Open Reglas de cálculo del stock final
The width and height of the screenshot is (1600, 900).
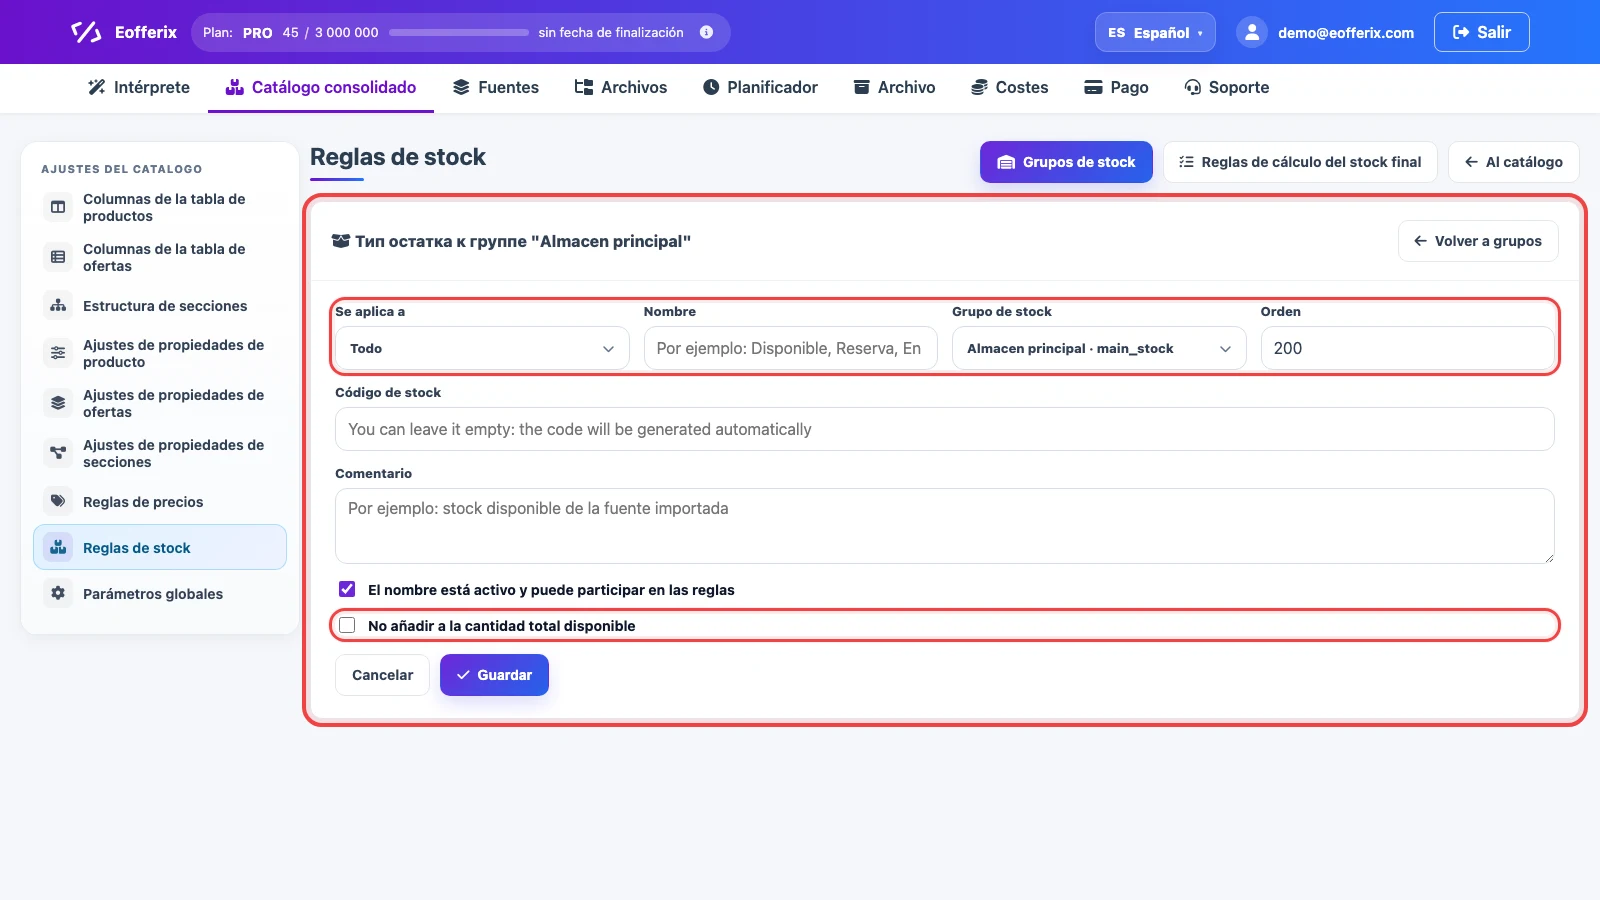(1300, 162)
